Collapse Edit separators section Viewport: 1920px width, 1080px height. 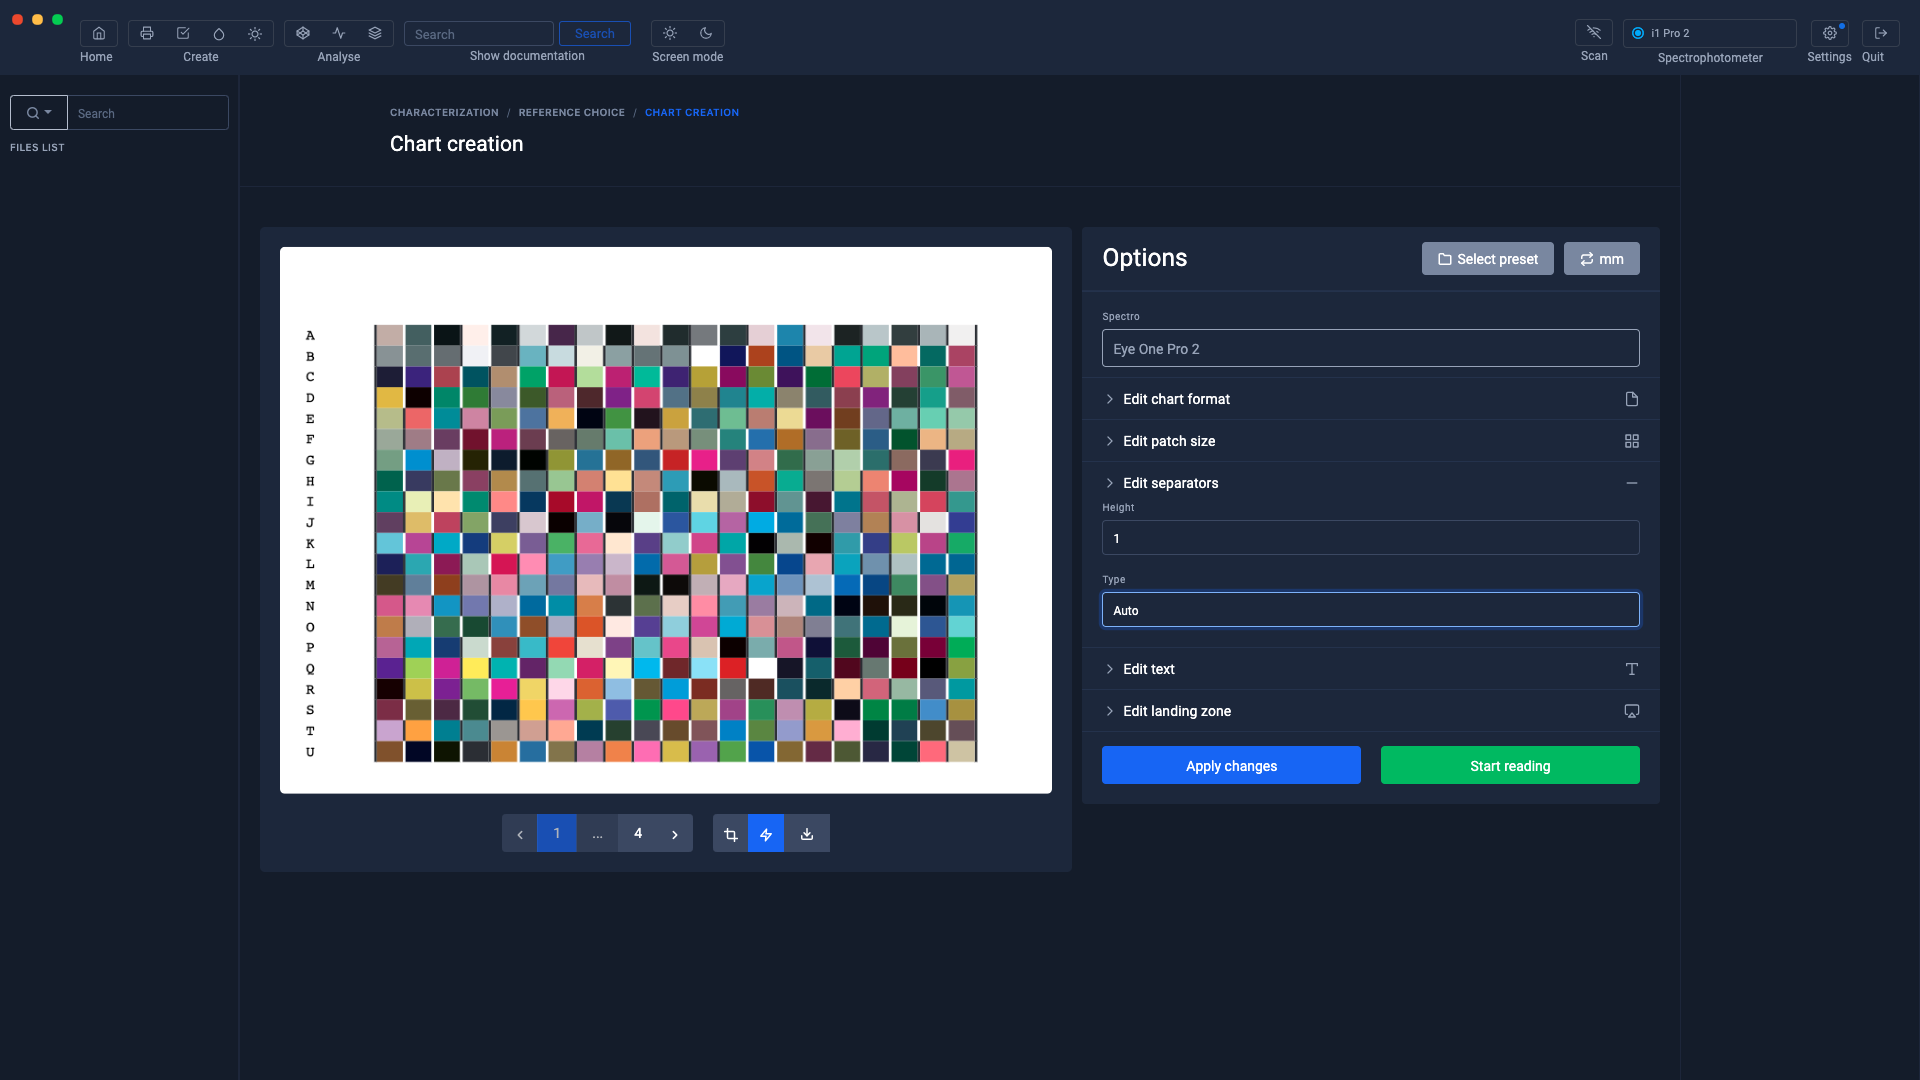click(1371, 483)
